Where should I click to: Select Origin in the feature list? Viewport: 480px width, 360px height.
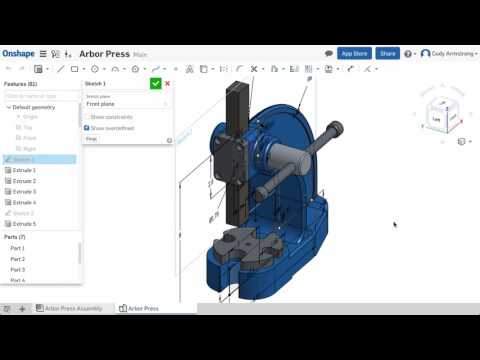tap(27, 117)
